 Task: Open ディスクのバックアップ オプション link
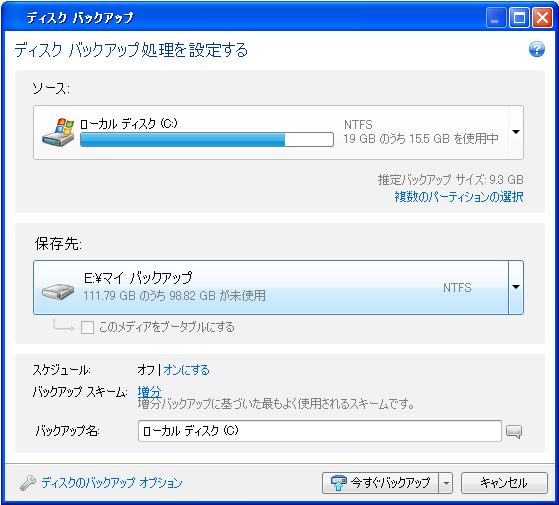pyautogui.click(x=112, y=483)
